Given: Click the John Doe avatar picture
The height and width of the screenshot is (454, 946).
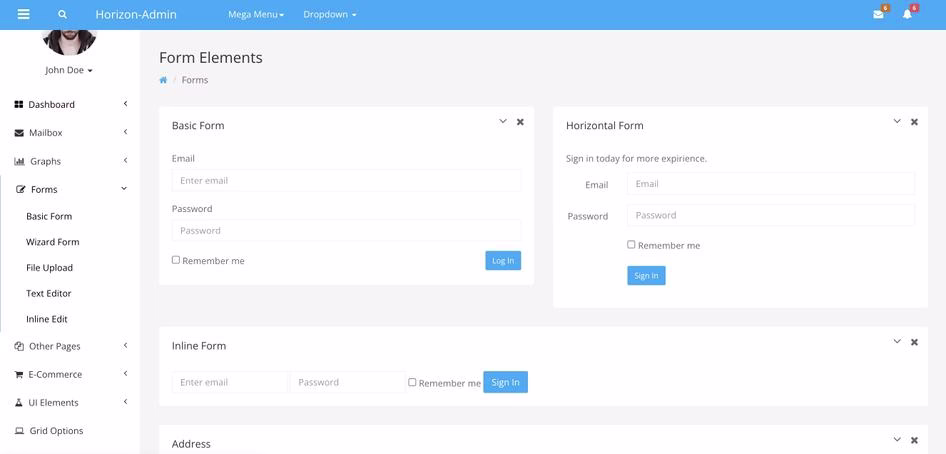Looking at the screenshot, I should (x=69, y=42).
